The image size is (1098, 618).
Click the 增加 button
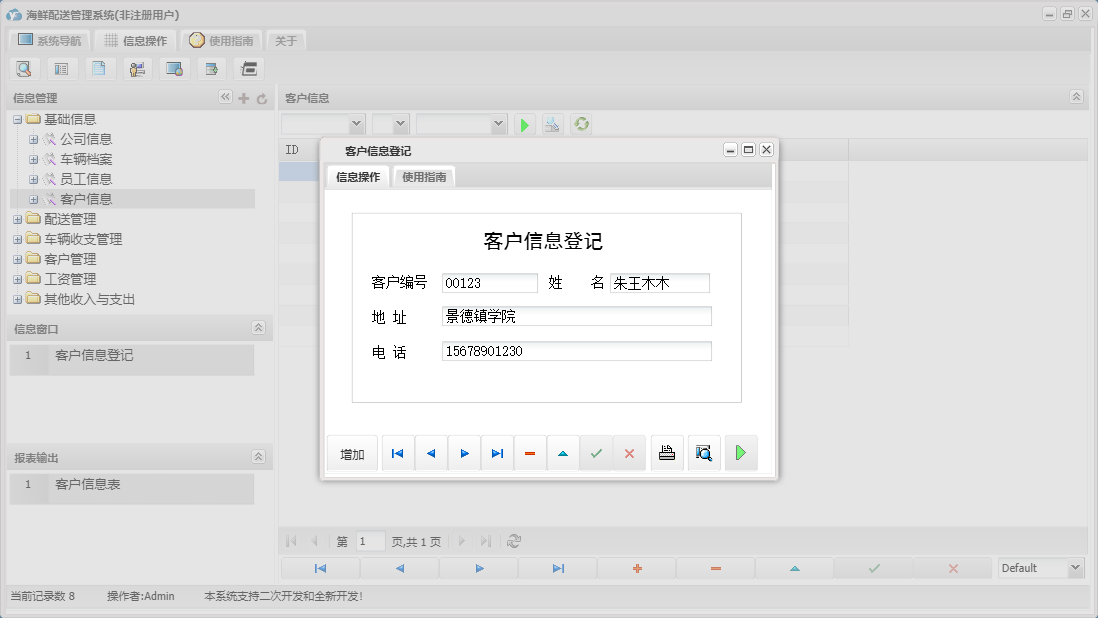(351, 452)
